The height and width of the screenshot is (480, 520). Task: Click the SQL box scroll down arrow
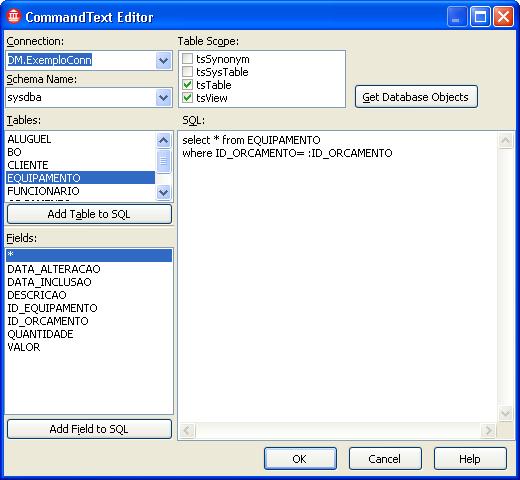pos(506,414)
